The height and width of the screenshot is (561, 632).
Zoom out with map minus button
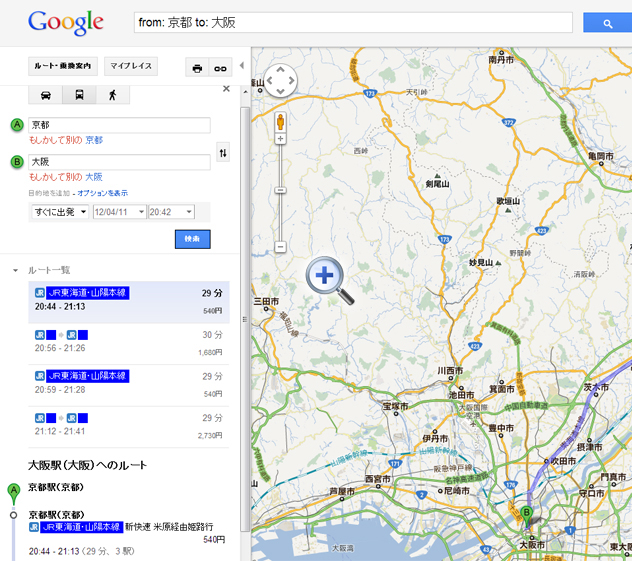(x=281, y=247)
